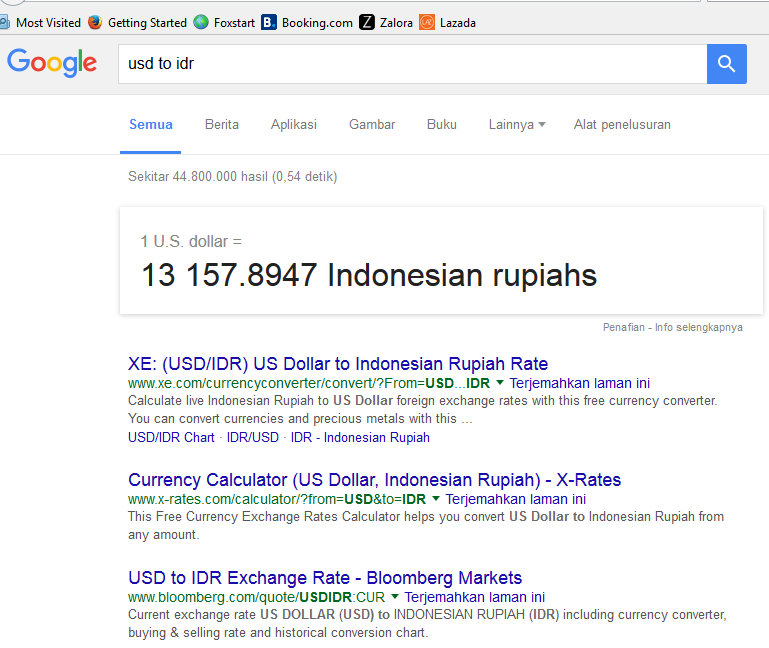
Task: Click the 'usd to idr' search field
Action: (x=412, y=64)
